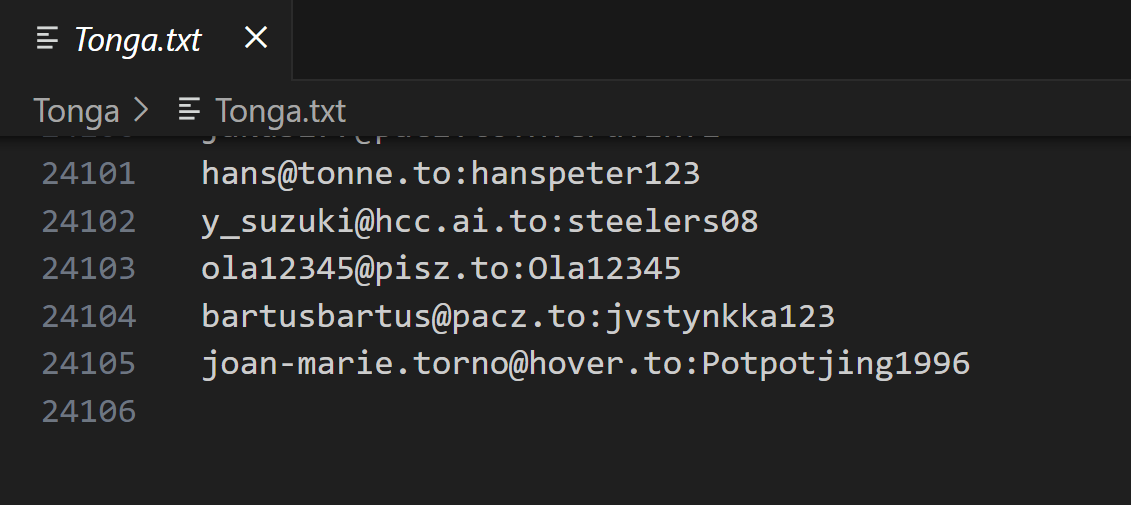Place cursor in the text of line 24102
This screenshot has width=1131, height=505.
(x=480, y=221)
